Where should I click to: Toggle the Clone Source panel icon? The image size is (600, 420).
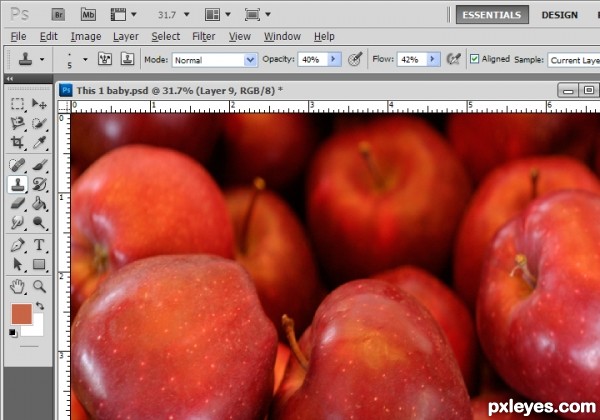[127, 59]
